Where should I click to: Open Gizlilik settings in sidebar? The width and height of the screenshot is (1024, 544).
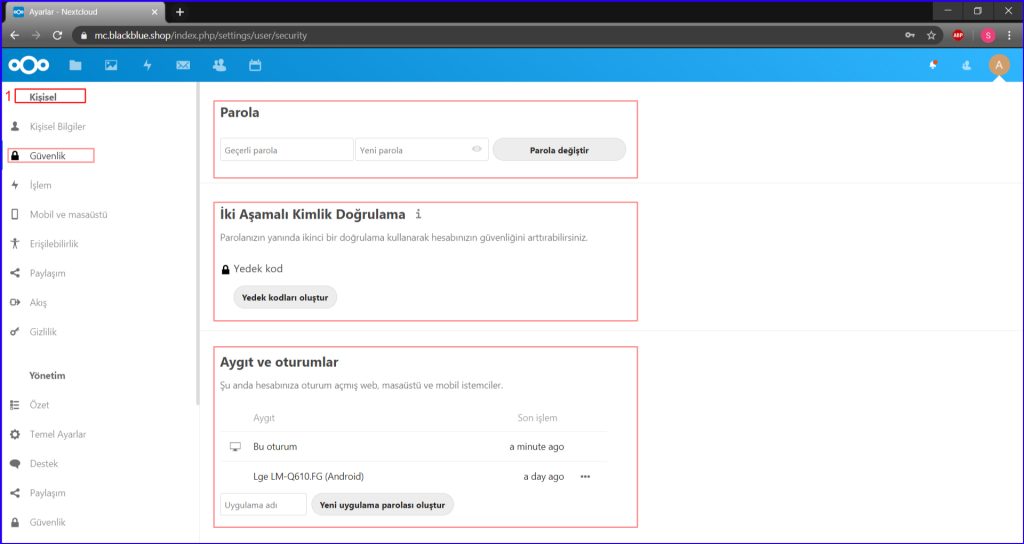43,332
